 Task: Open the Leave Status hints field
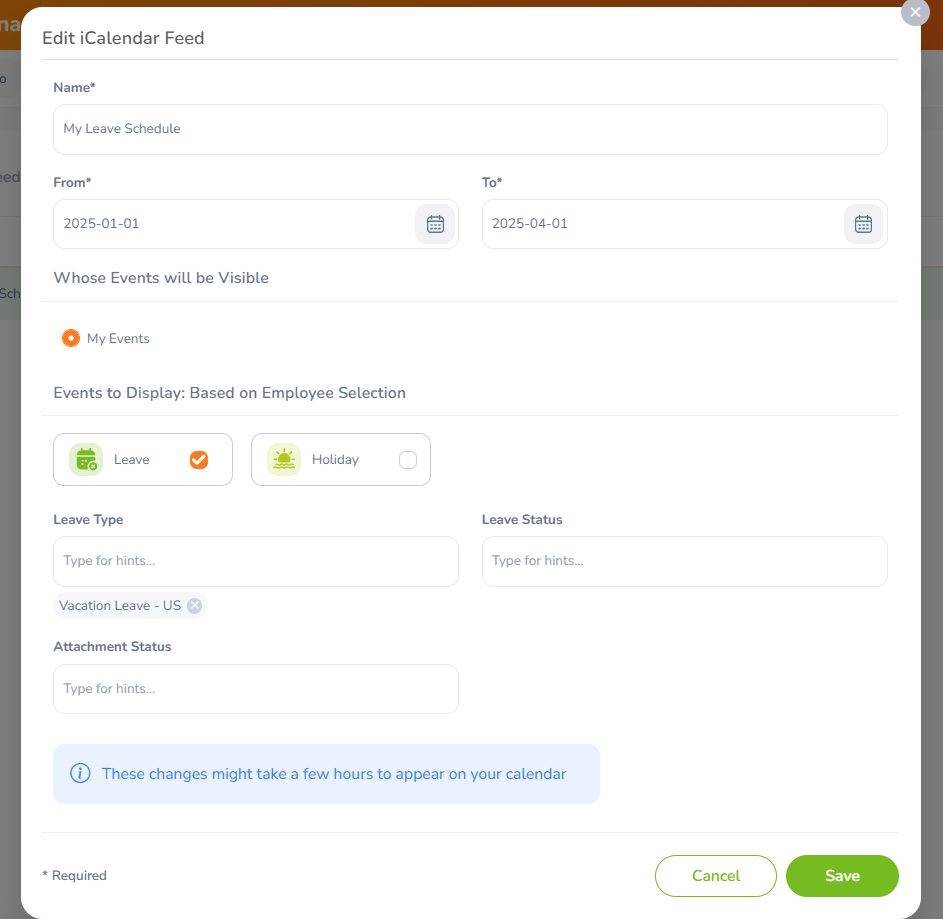point(684,561)
